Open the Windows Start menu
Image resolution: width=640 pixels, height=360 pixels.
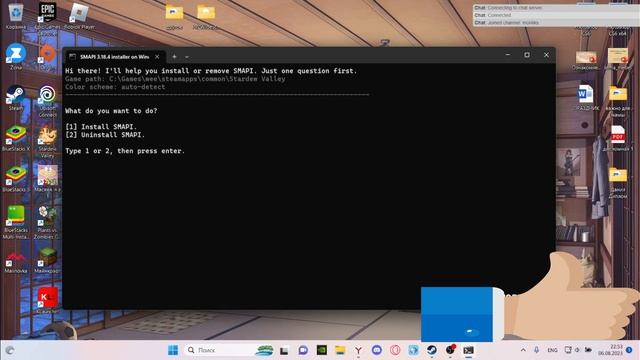click(x=173, y=350)
